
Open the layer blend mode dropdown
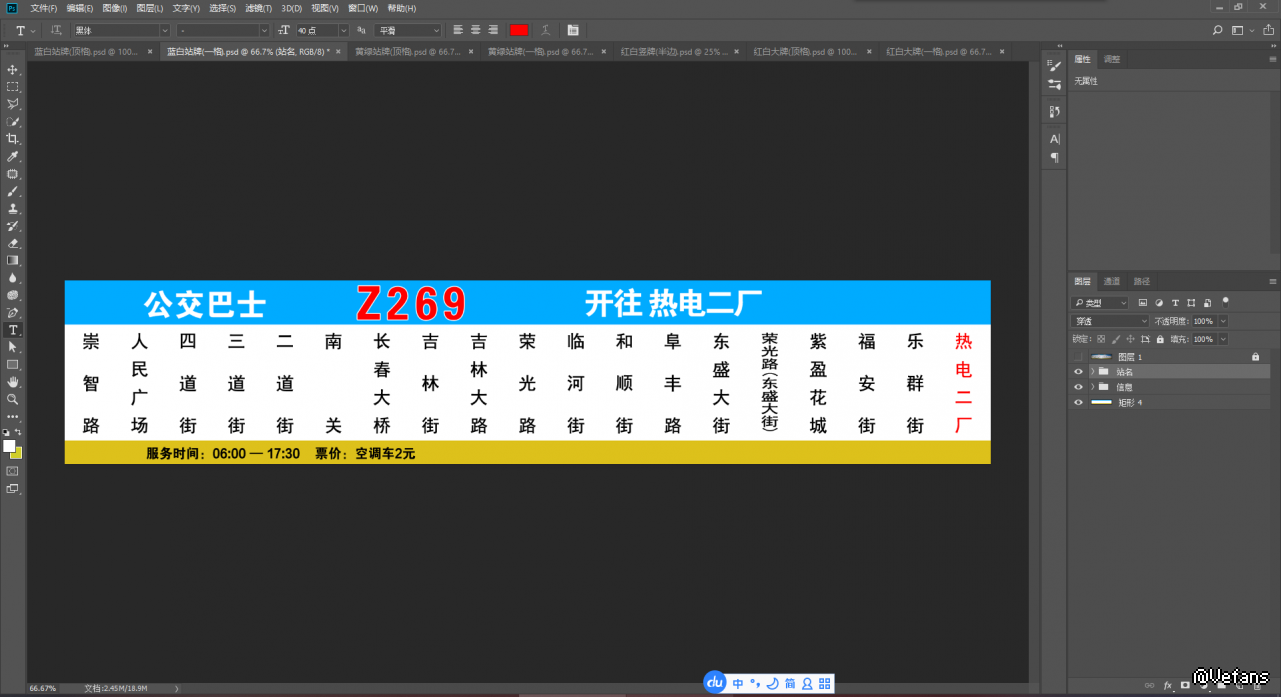pyautogui.click(x=1109, y=321)
